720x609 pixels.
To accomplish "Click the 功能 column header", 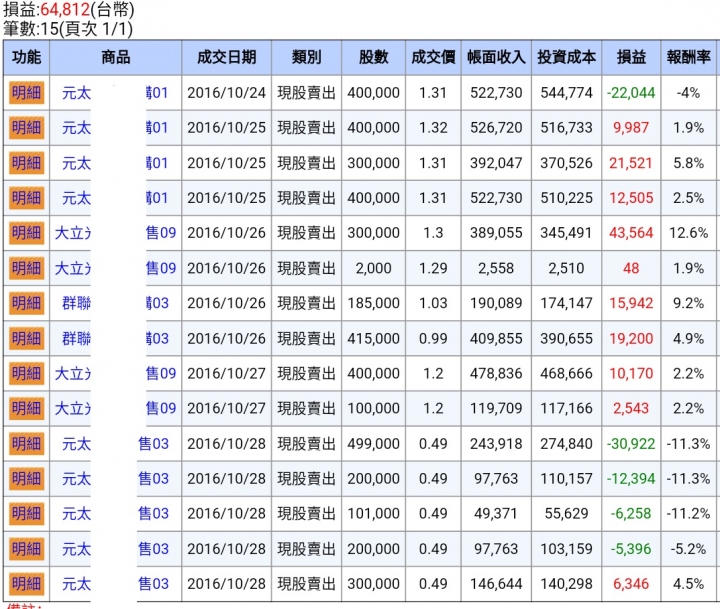I will (x=26, y=57).
